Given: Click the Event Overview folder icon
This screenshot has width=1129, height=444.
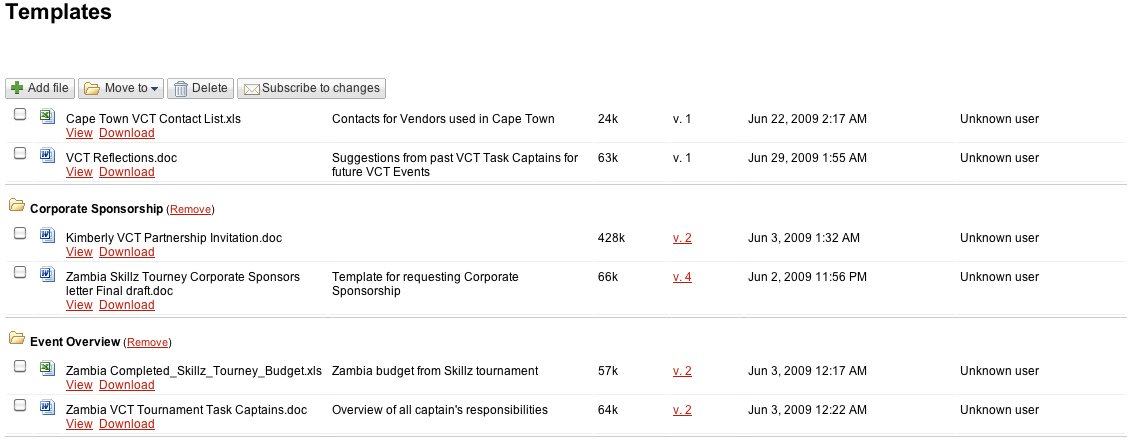Looking at the screenshot, I should click(17, 338).
